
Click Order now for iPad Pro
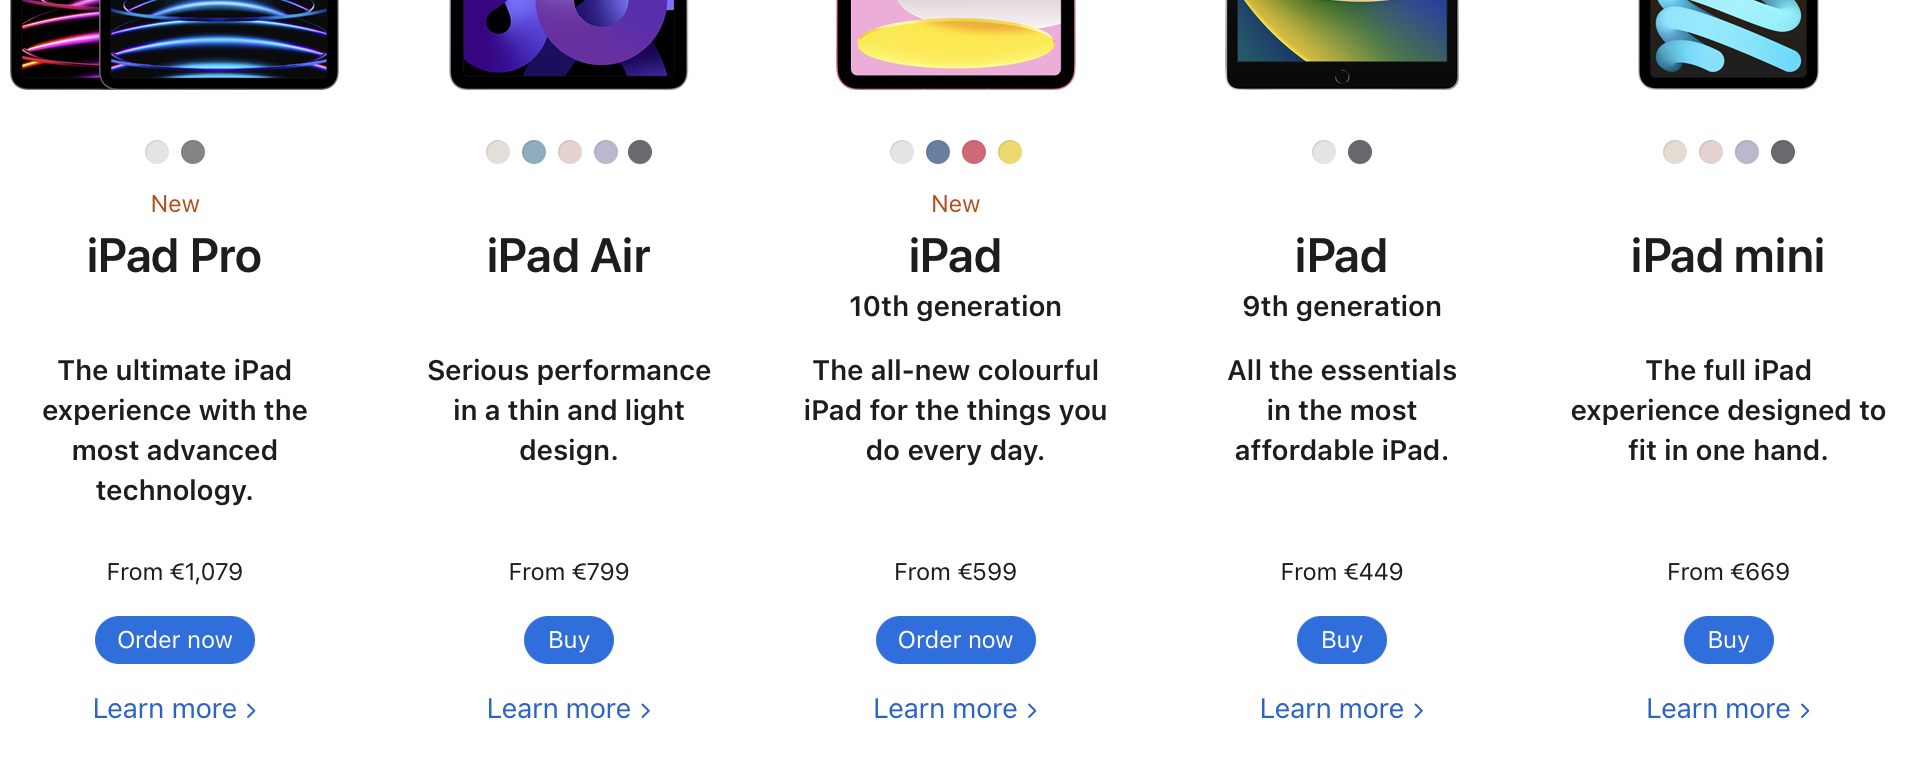point(175,640)
